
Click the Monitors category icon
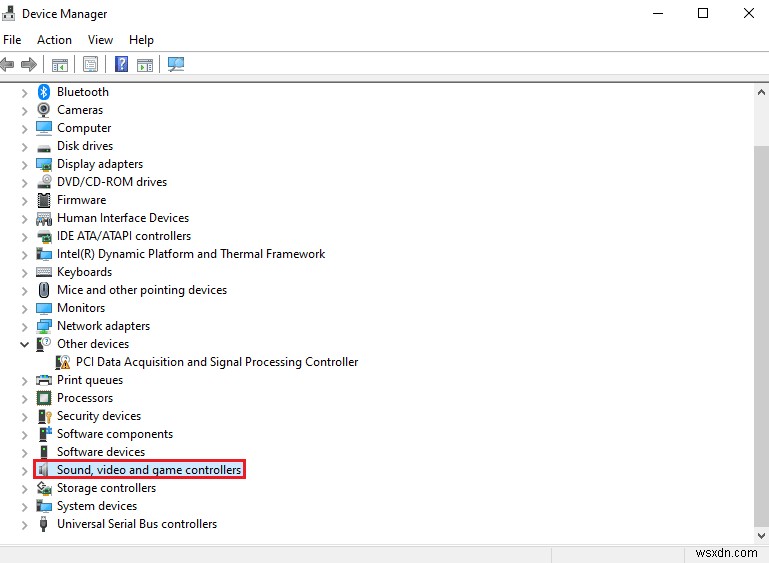point(44,308)
